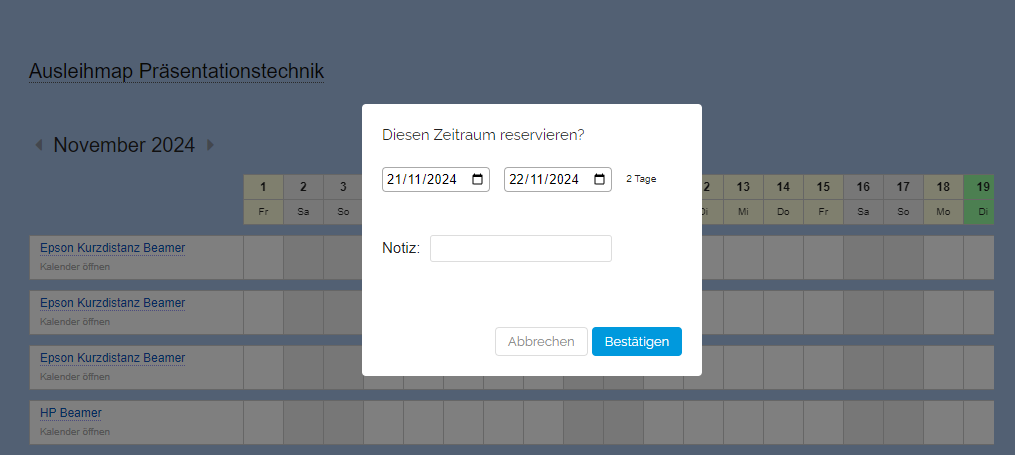
Task: Go to previous month arrow
Action: tap(39, 145)
